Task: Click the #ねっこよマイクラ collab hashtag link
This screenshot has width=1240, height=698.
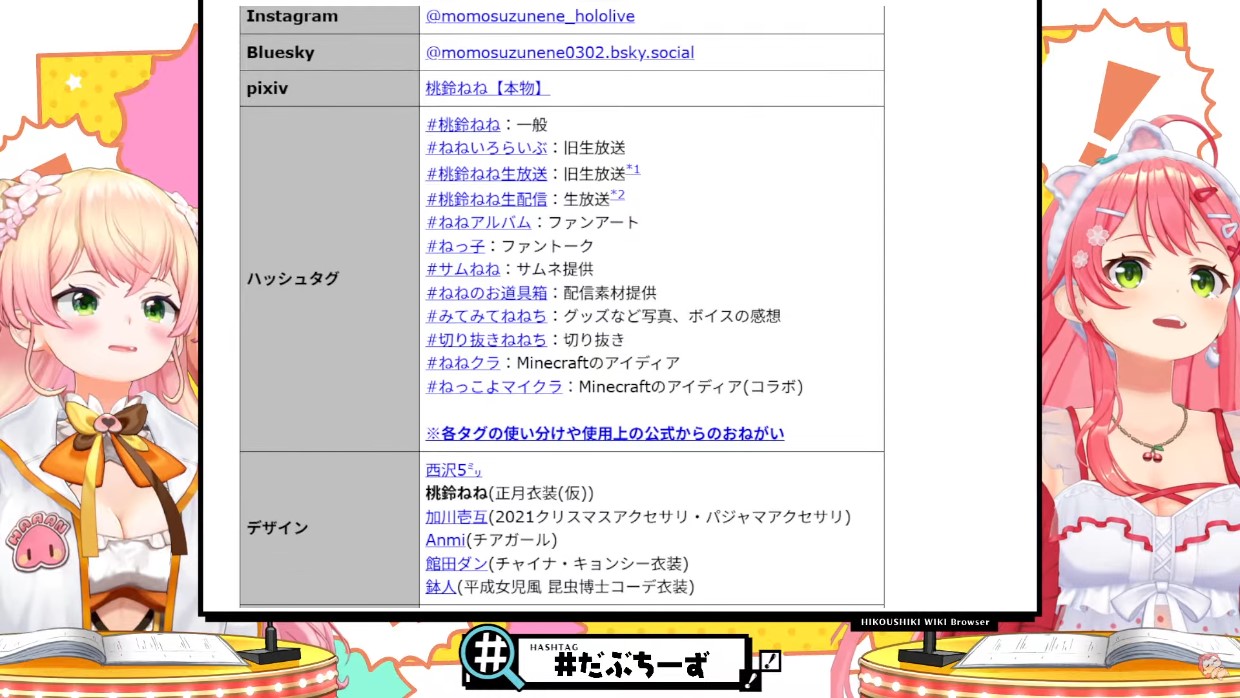Action: [494, 387]
